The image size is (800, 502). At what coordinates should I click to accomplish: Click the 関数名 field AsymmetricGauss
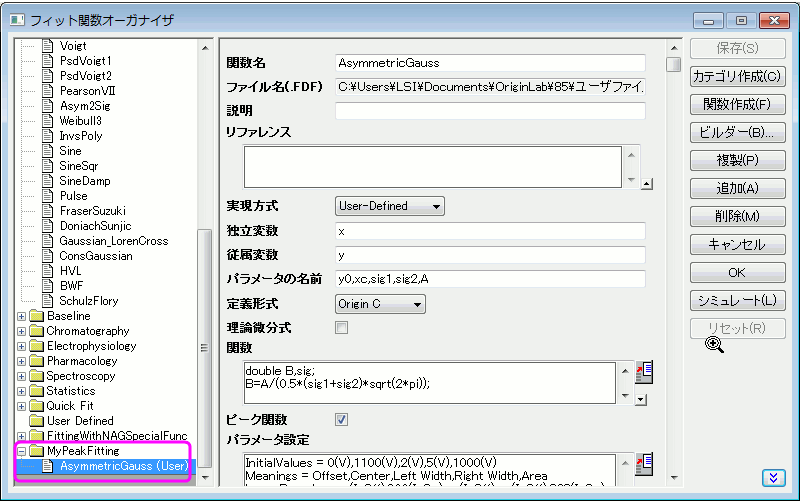tap(490, 63)
